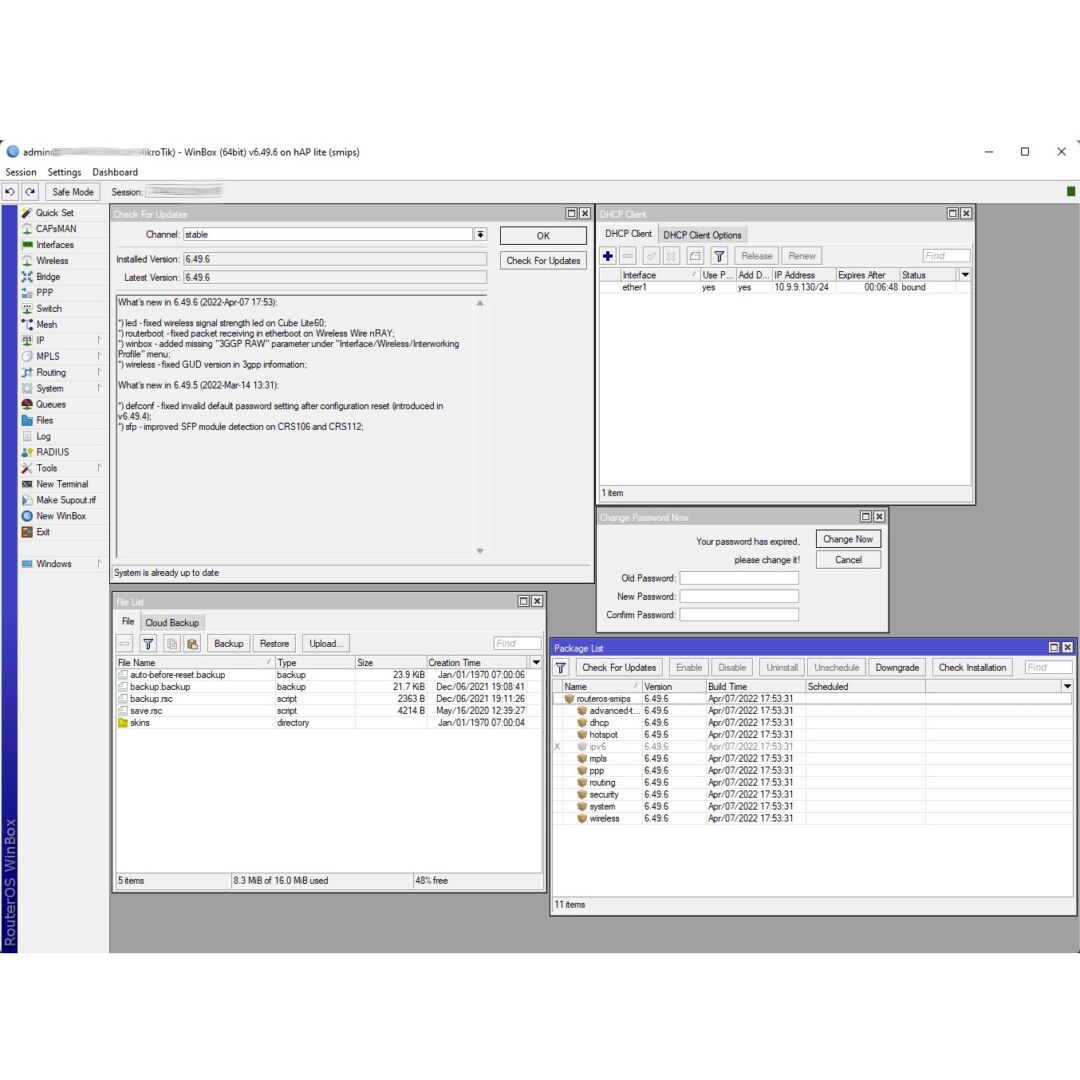
Task: Cancel the Change Password dialog
Action: (848, 560)
